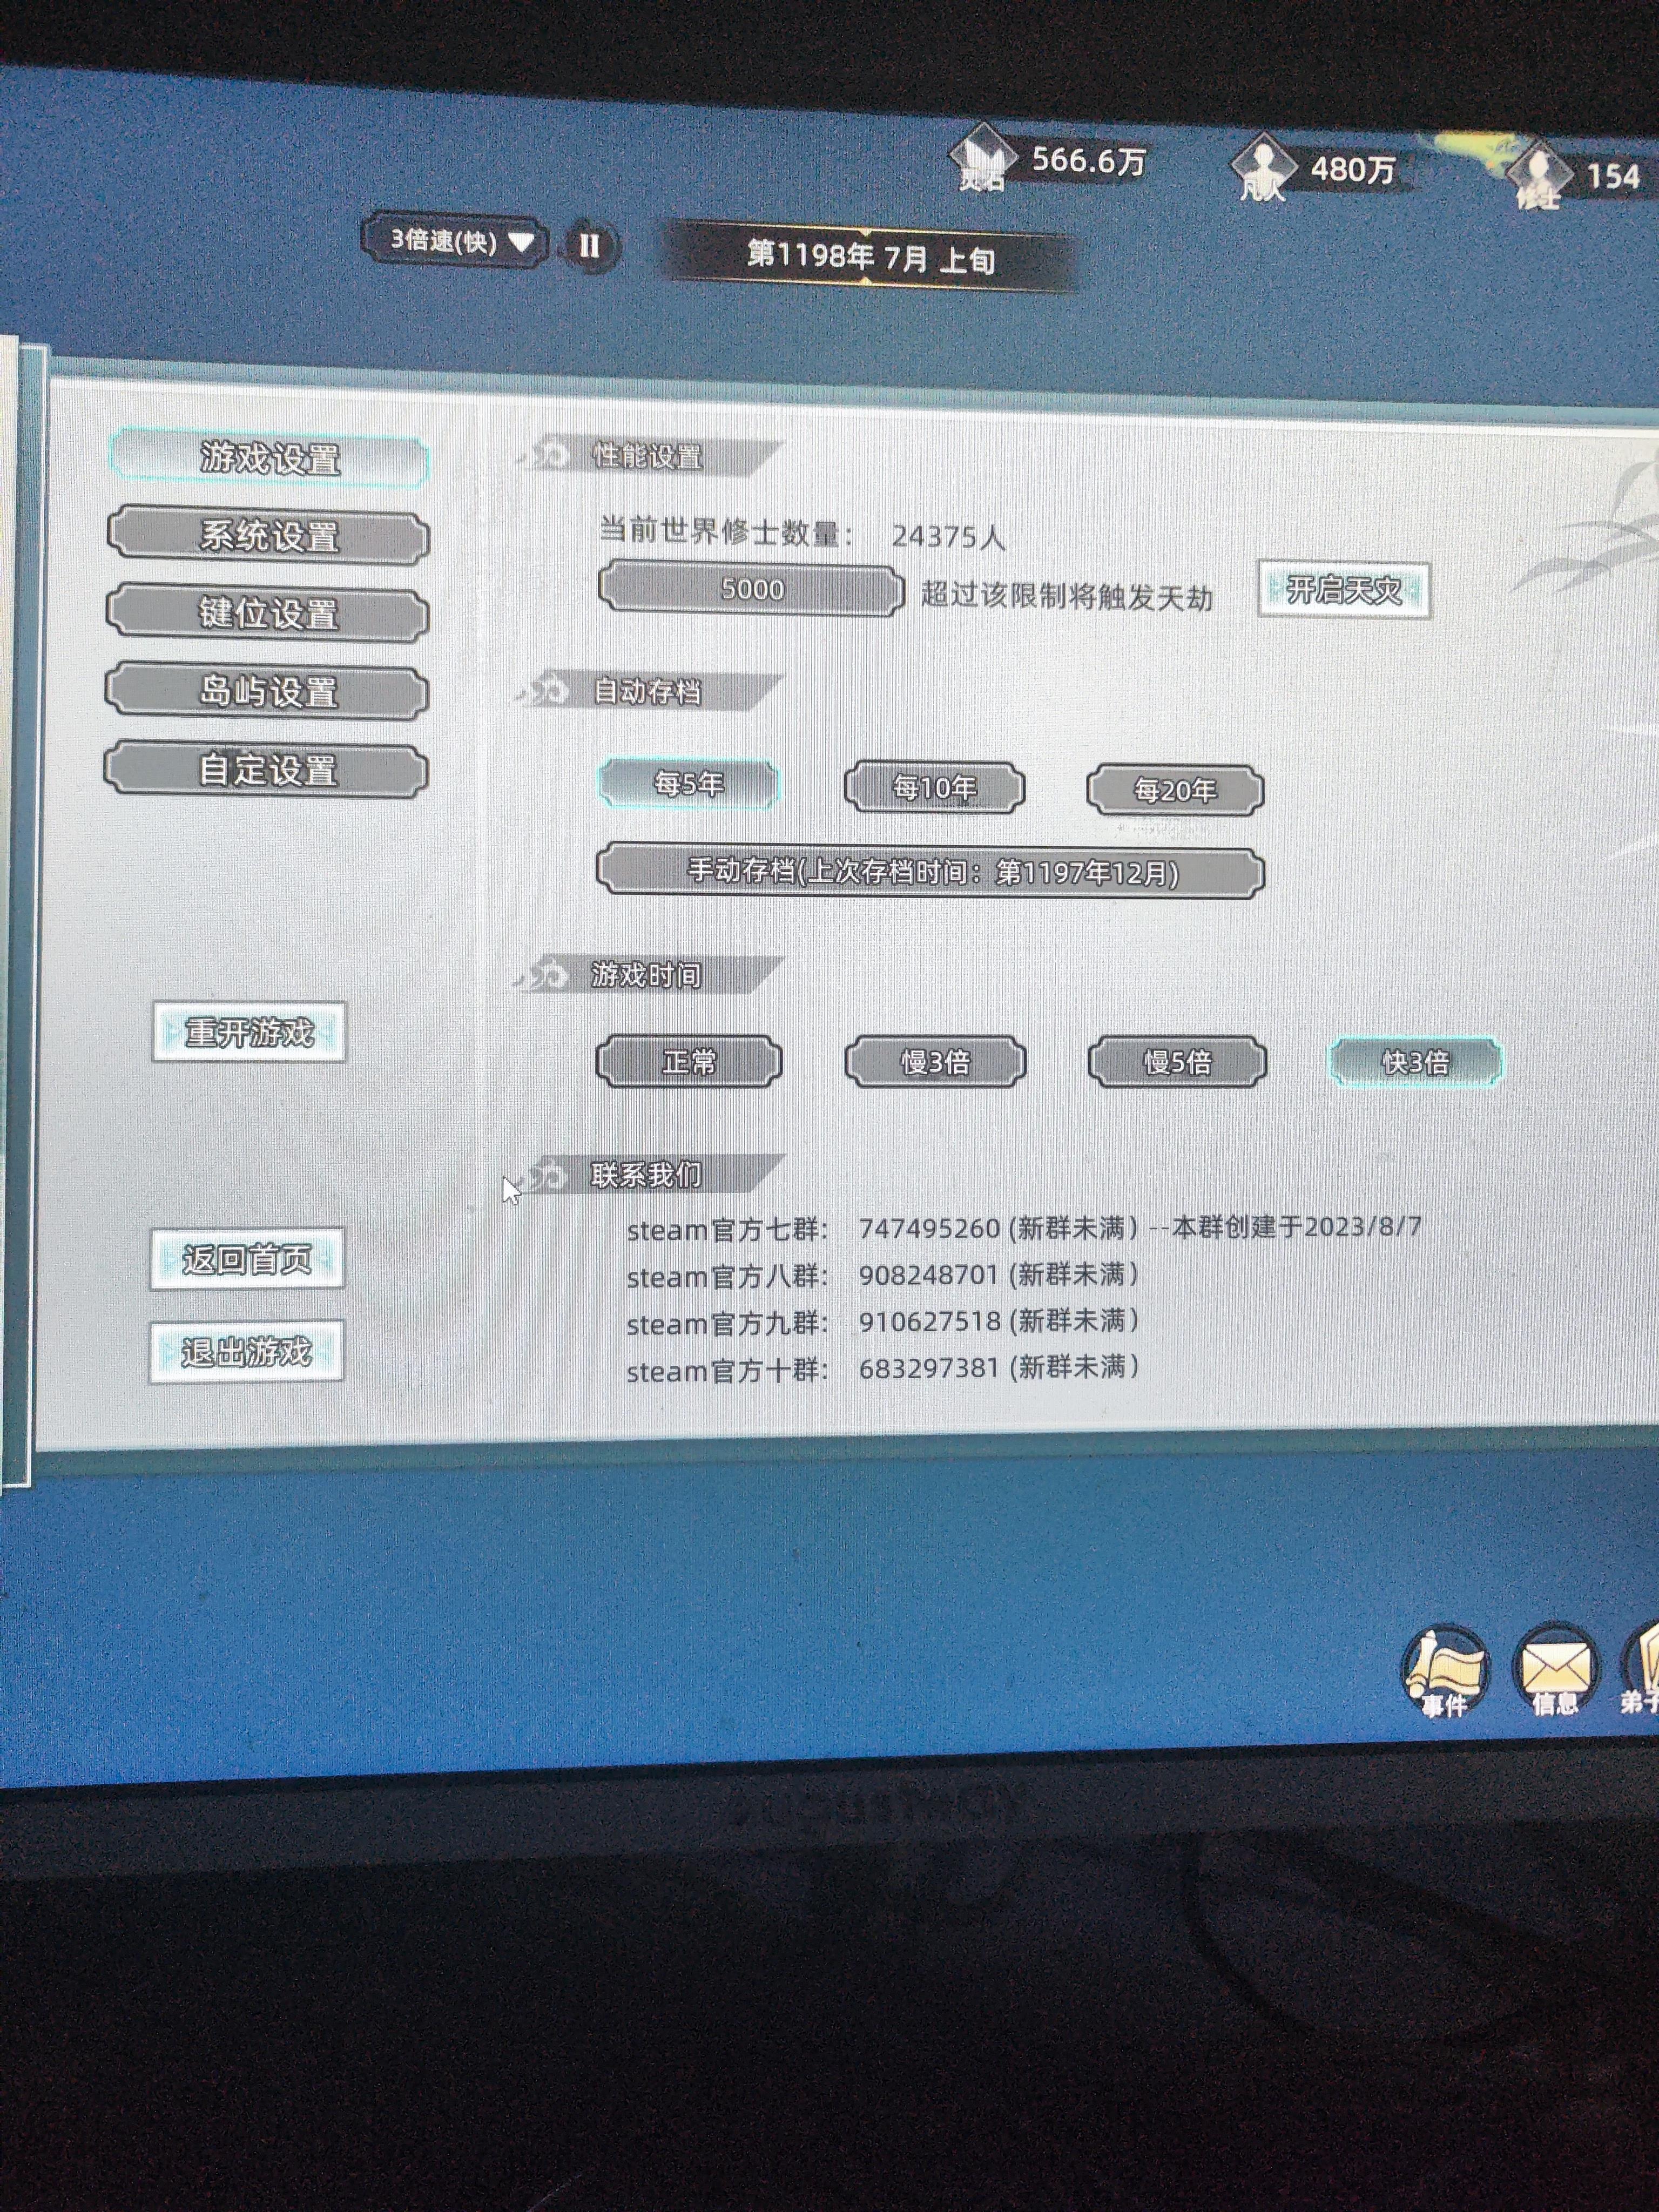This screenshot has width=1659, height=2212.
Task: Select game time 快3倍 option
Action: pyautogui.click(x=1415, y=1061)
